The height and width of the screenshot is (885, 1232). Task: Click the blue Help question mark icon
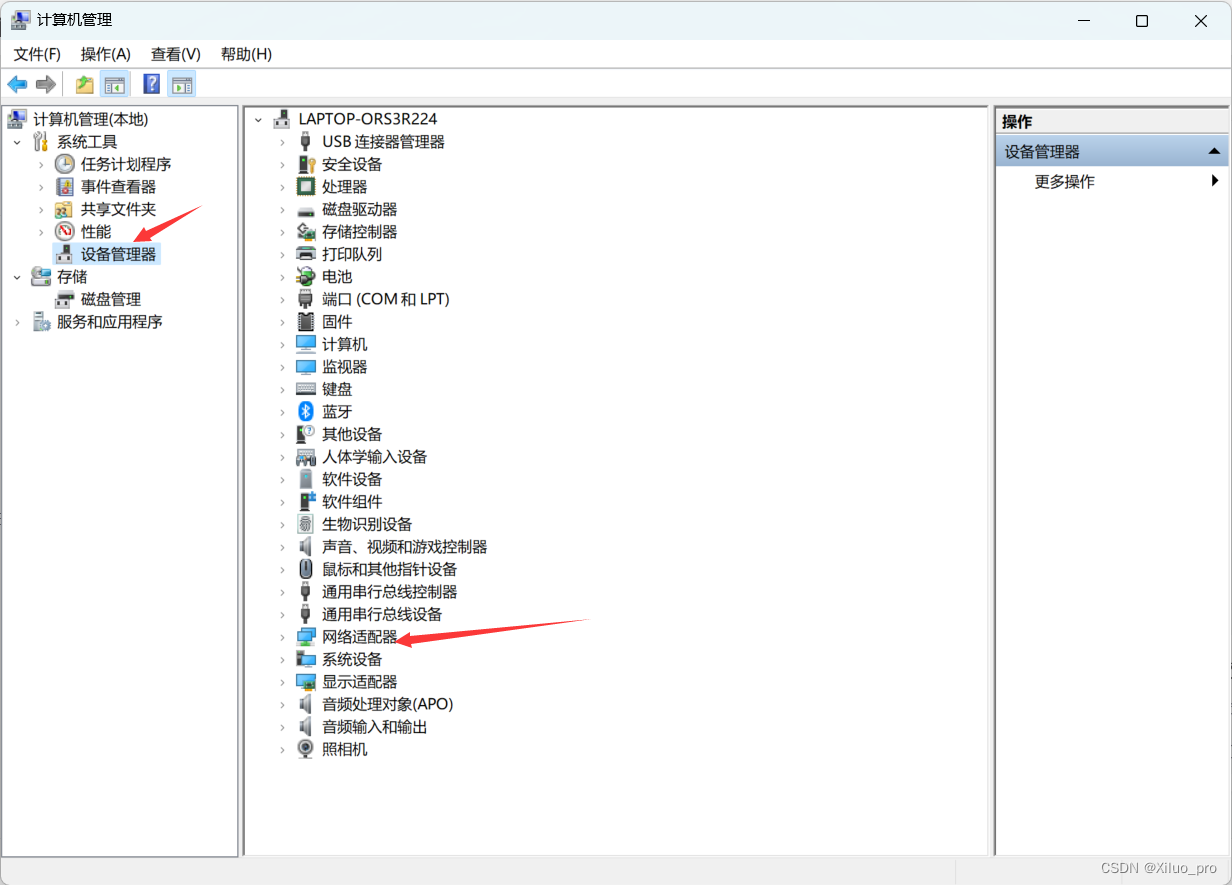point(152,84)
